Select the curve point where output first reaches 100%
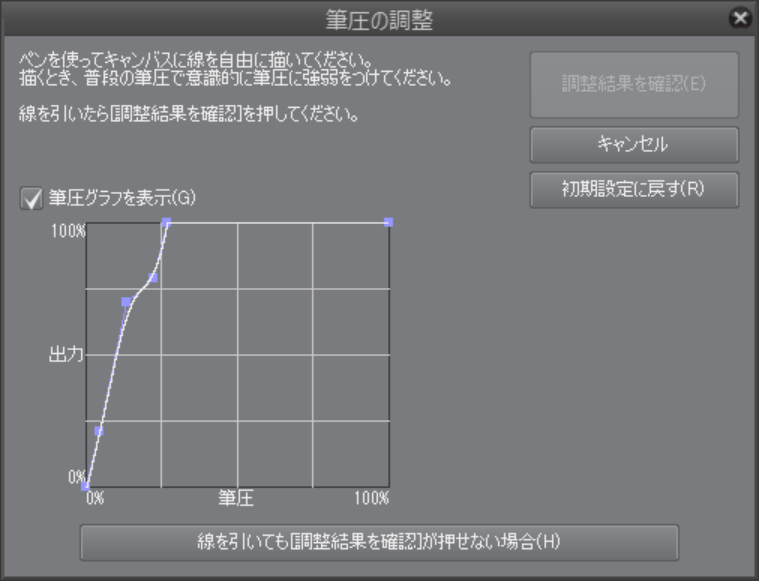The image size is (759, 581). pyautogui.click(x=167, y=222)
